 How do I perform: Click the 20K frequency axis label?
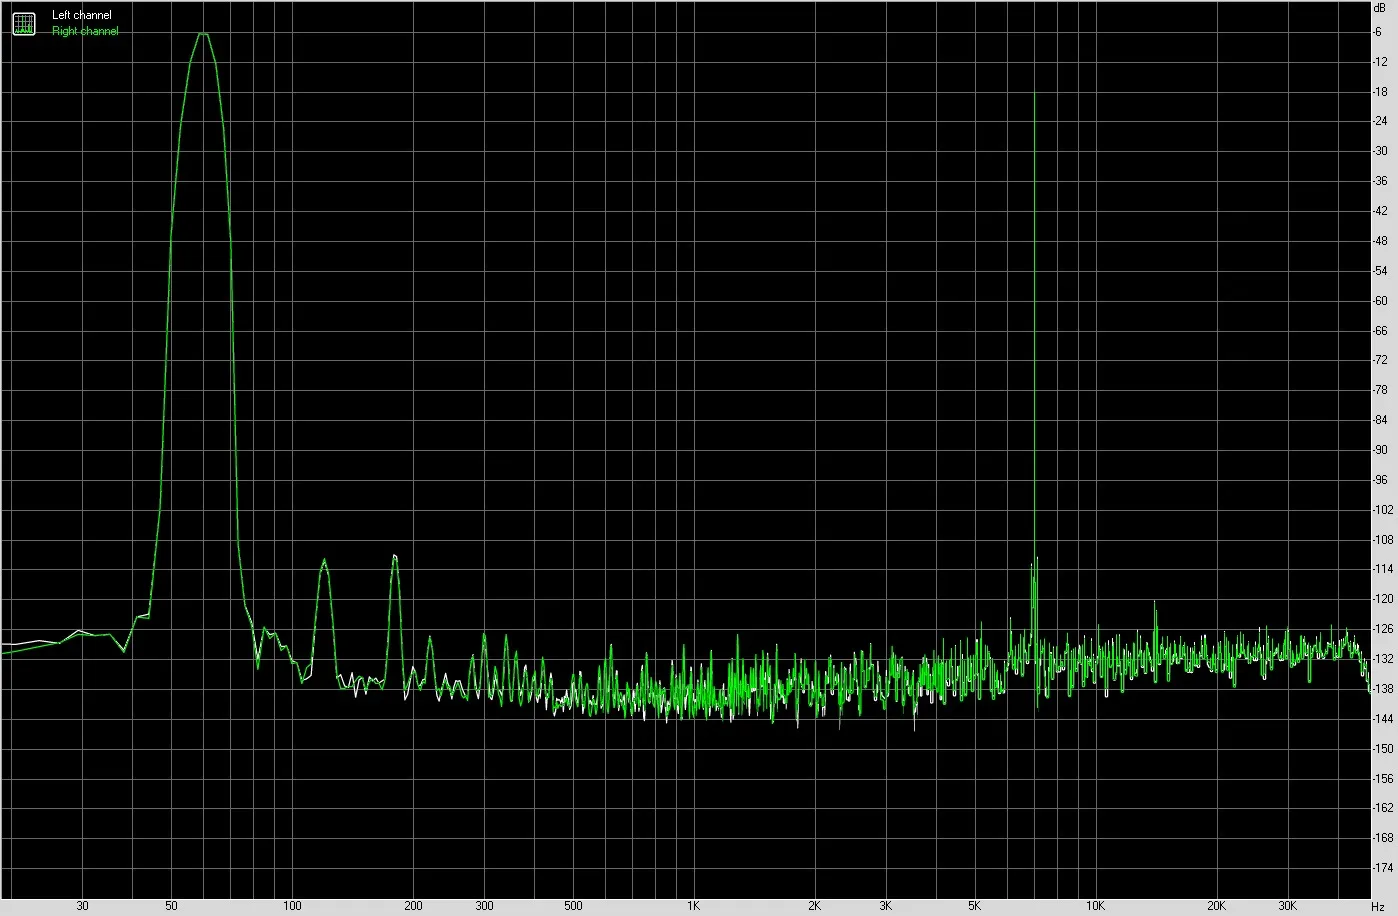(1216, 906)
